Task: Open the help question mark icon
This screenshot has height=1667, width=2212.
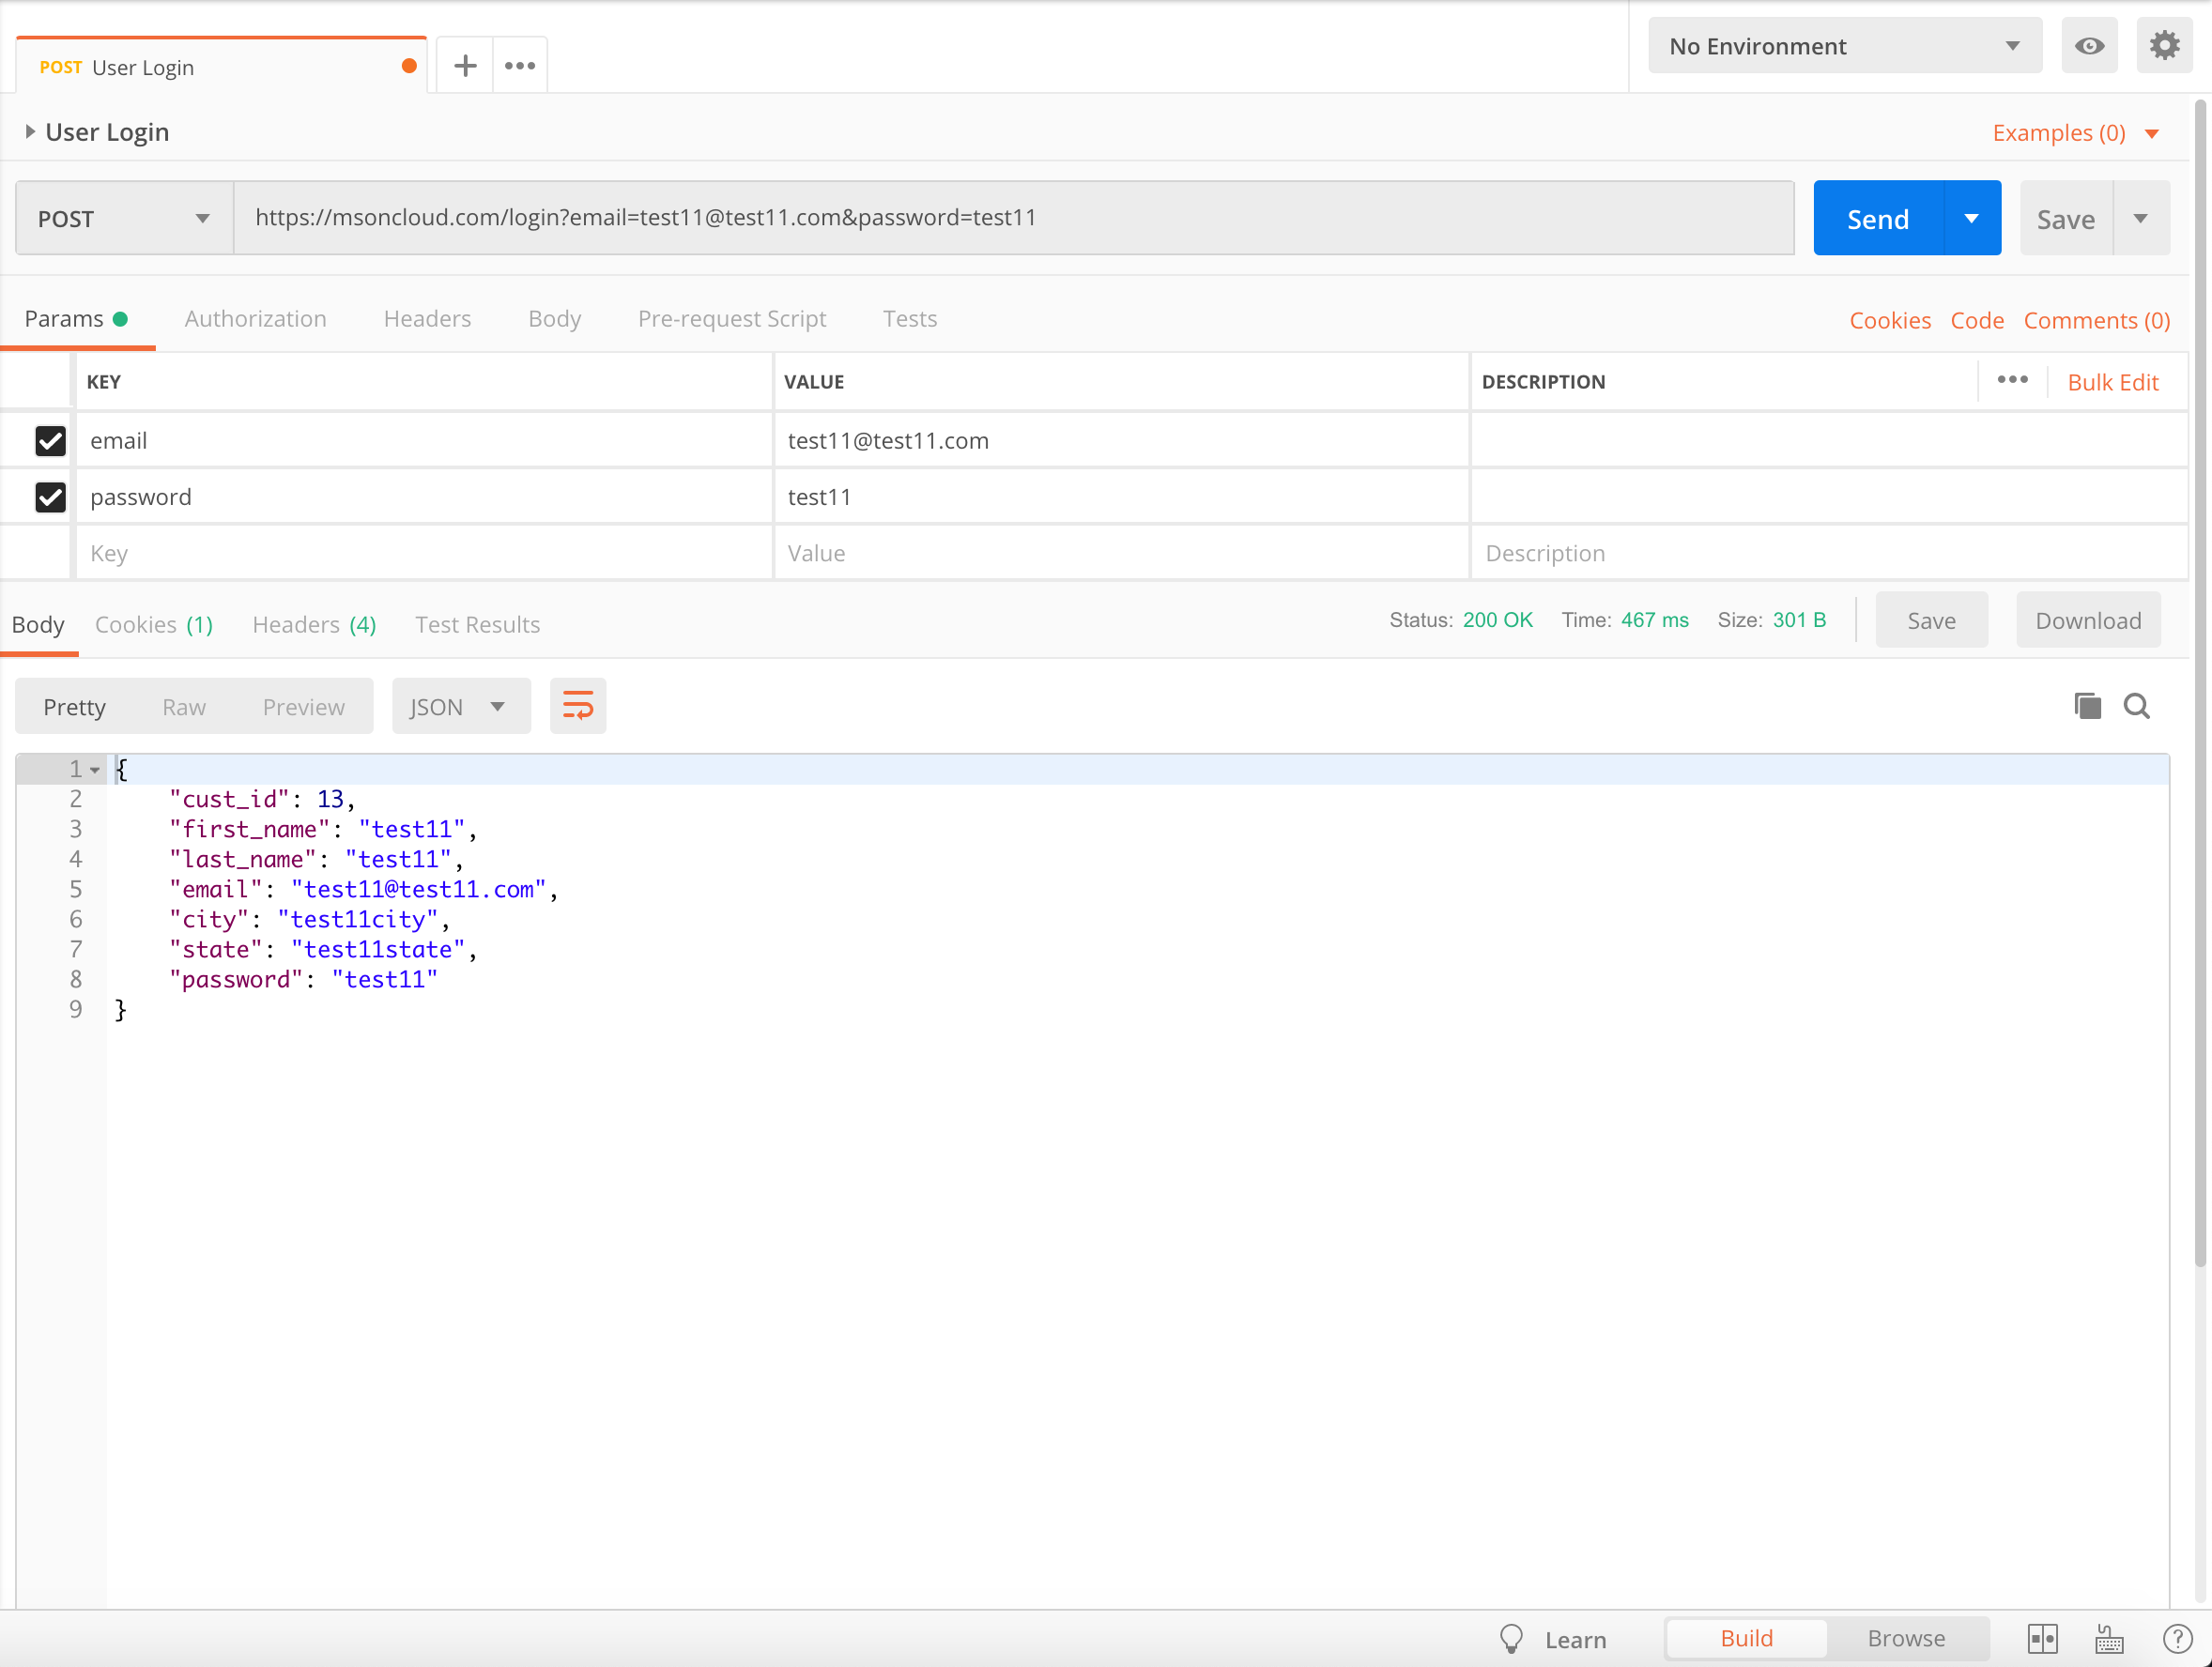Action: click(x=2177, y=1638)
